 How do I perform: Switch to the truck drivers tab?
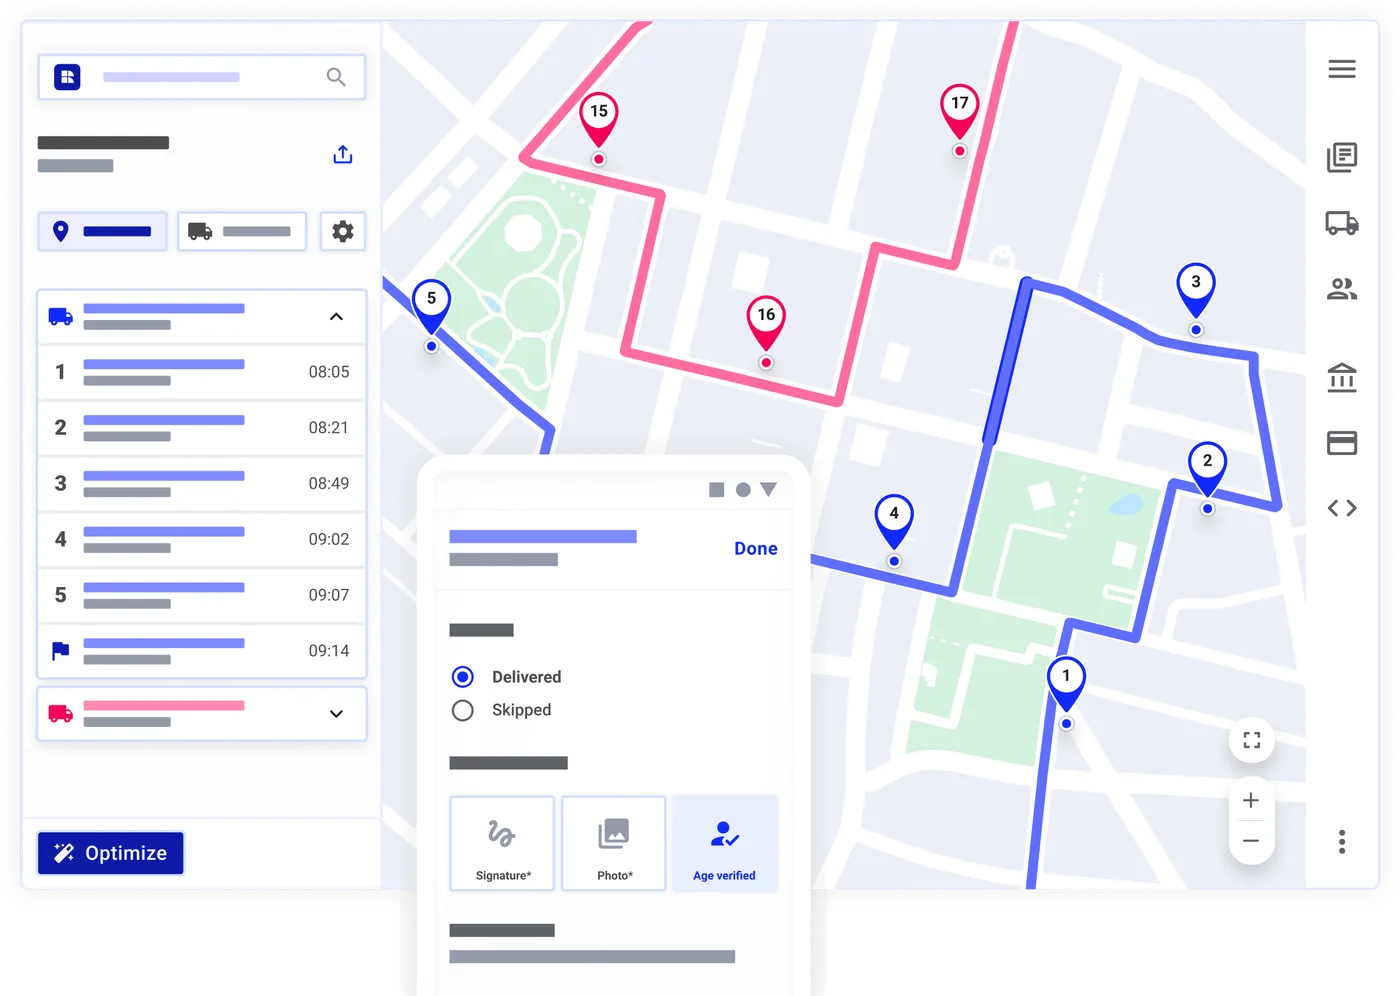tap(242, 231)
